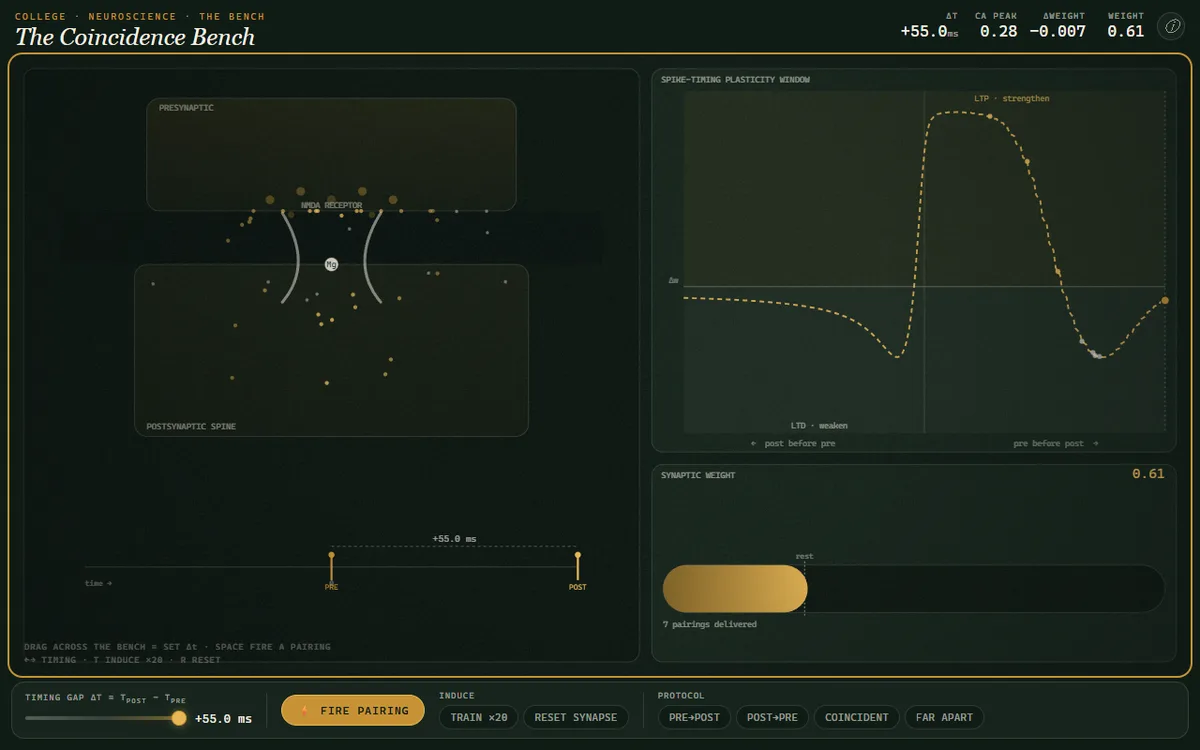Click the PRE spike marker on timeline
Screen dimensions: 1200x750
pos(331,566)
